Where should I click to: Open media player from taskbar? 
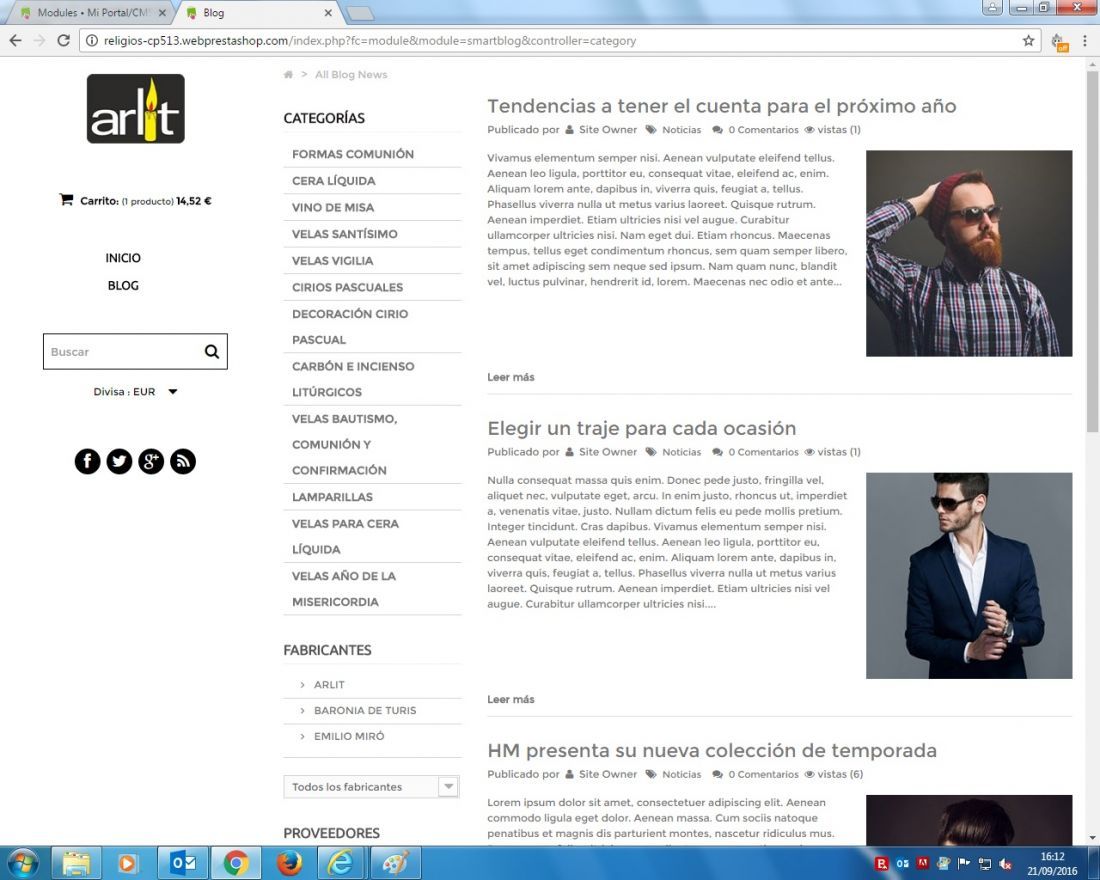(x=128, y=862)
